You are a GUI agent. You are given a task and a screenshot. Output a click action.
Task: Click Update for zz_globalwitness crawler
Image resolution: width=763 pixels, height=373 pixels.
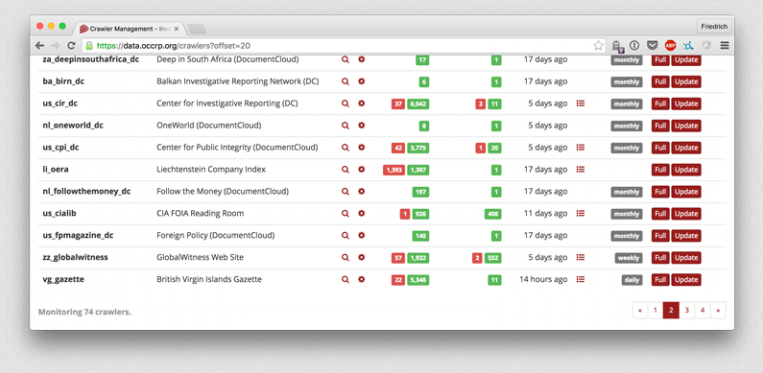click(x=686, y=258)
